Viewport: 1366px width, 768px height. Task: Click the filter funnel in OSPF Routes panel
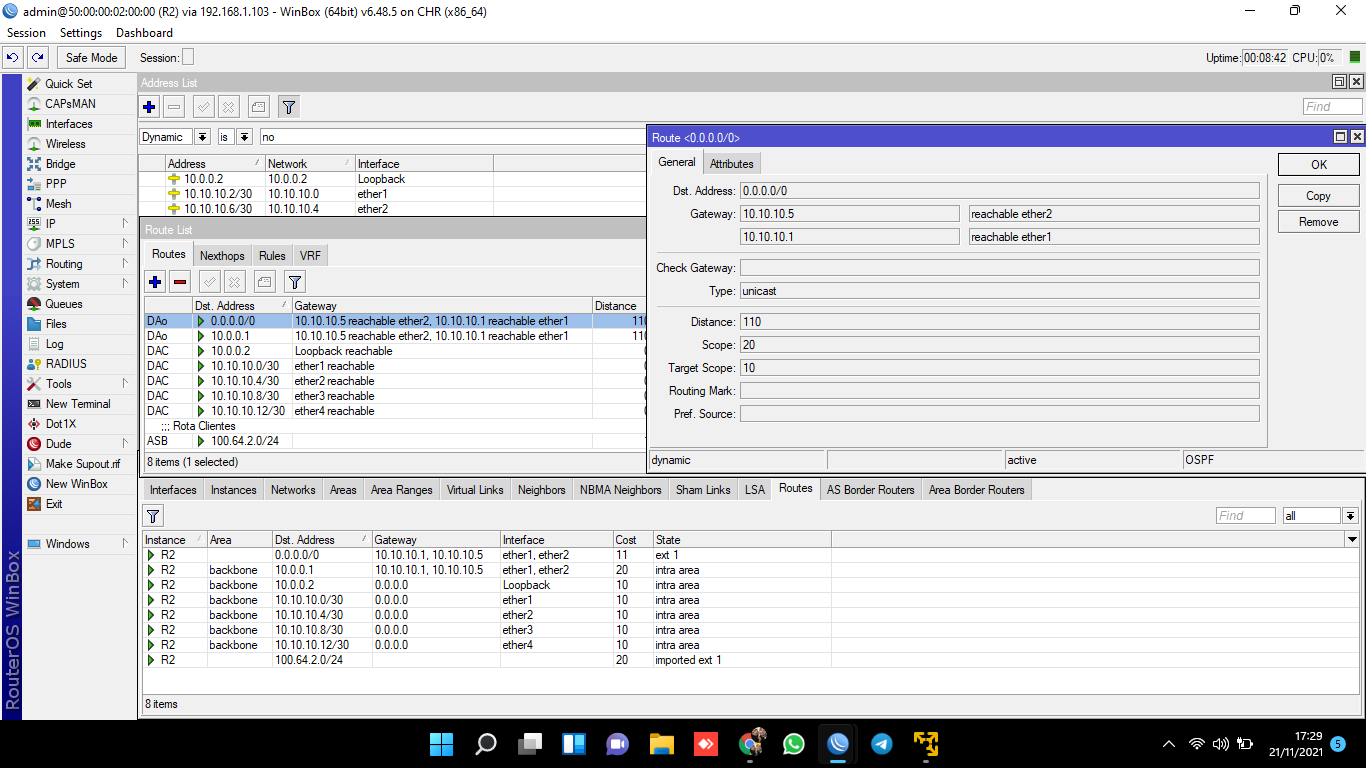(153, 516)
